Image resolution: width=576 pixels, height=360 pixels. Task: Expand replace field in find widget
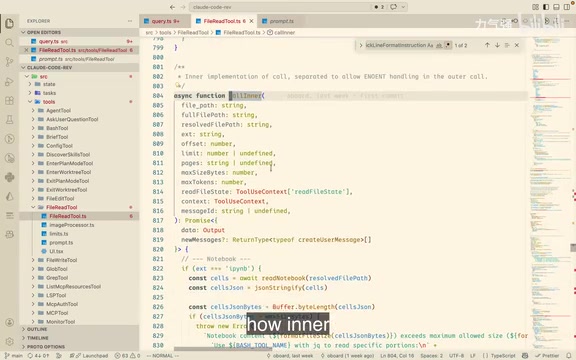(x=361, y=45)
